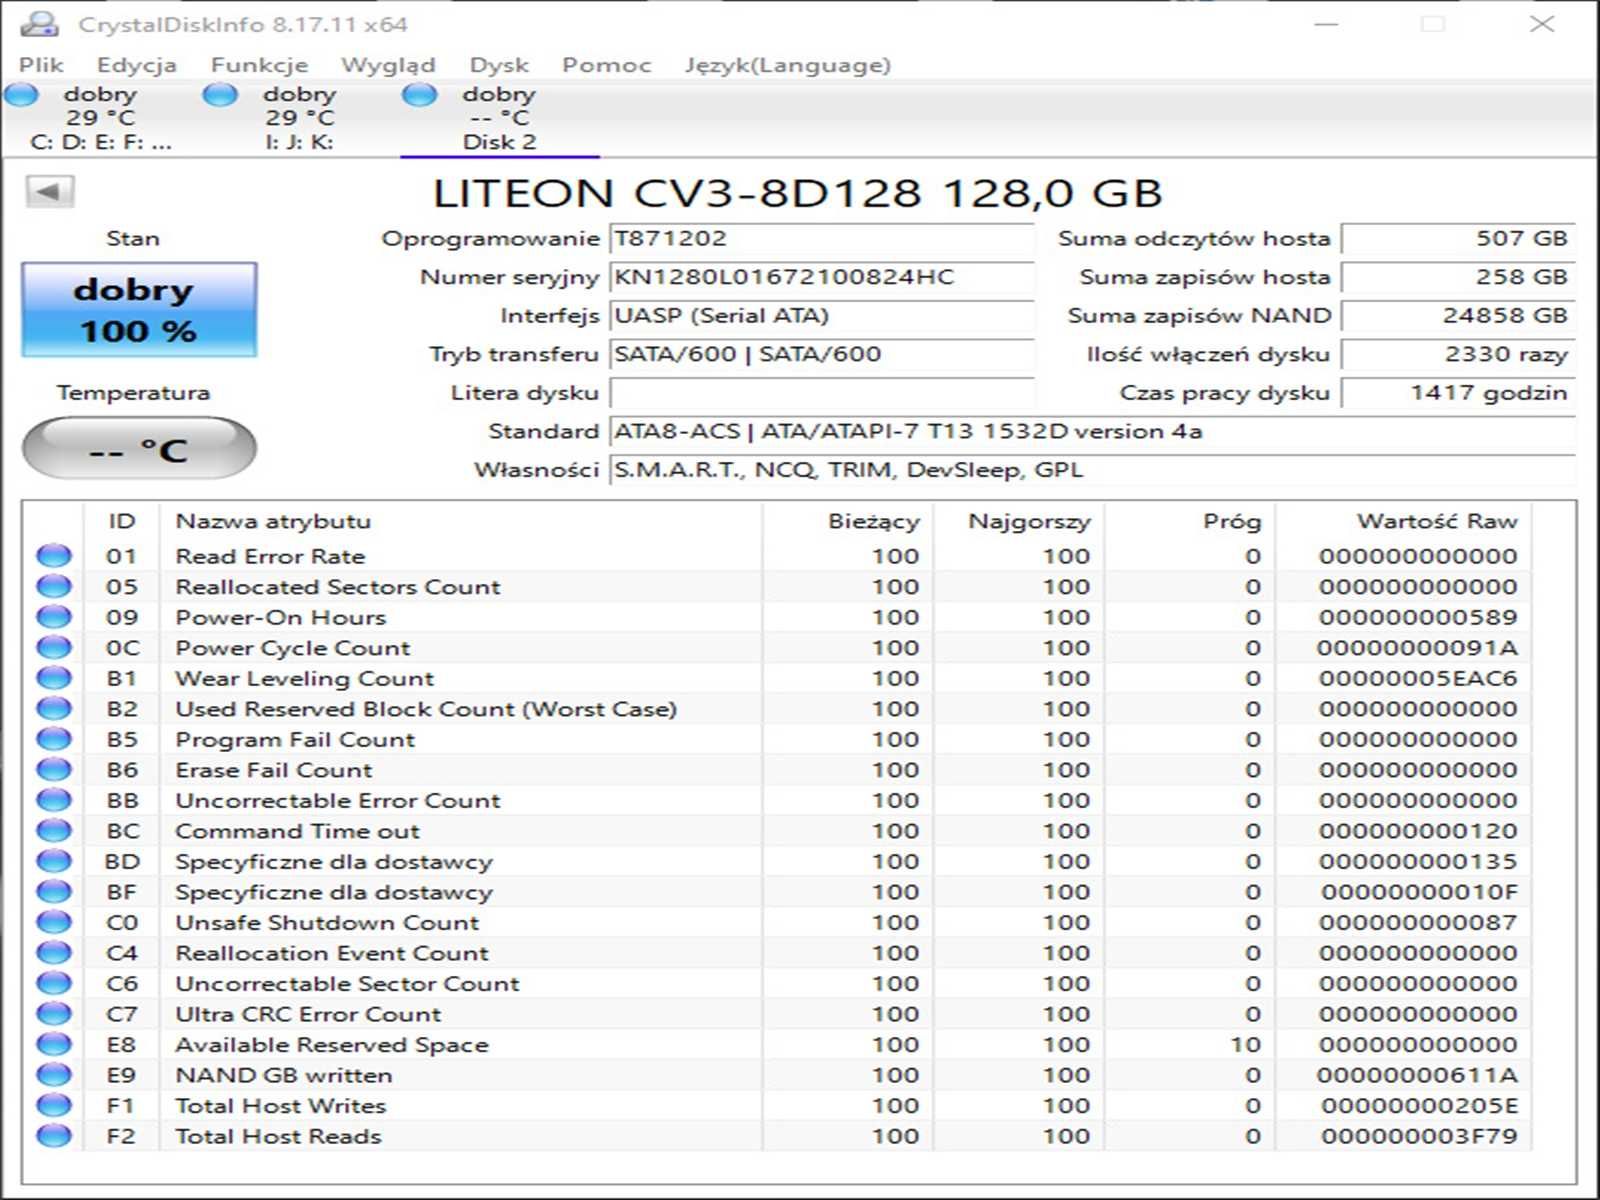Click the temperature -- °C button
This screenshot has width=1600, height=1200.
click(139, 449)
